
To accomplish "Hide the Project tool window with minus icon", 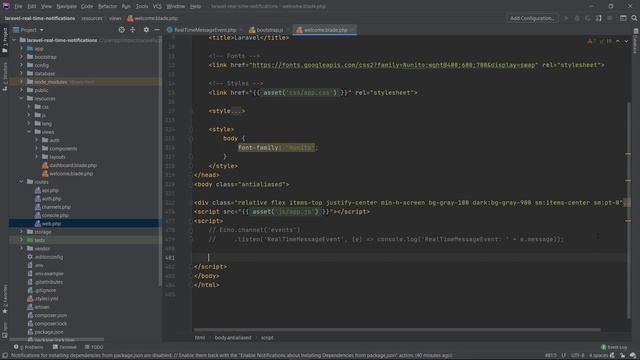I will pyautogui.click(x=157, y=30).
